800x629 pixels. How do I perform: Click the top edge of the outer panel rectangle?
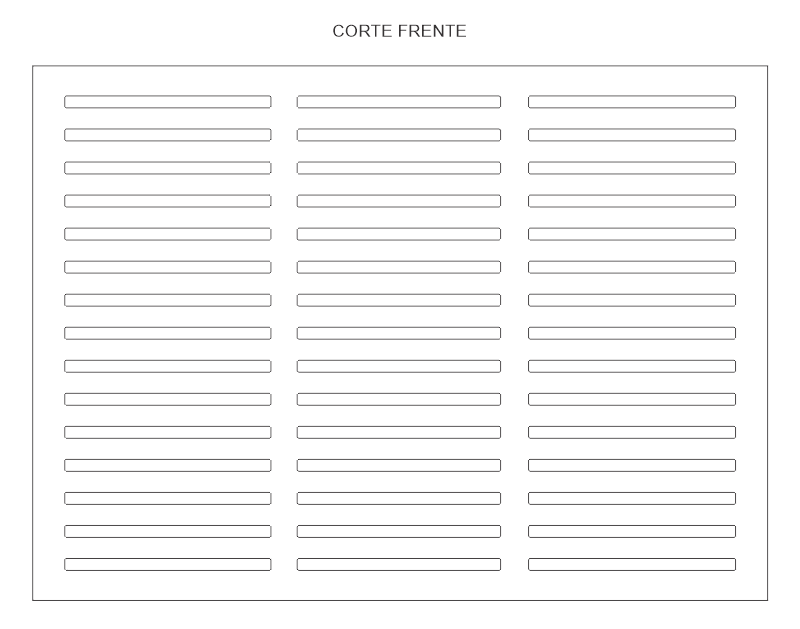[x=400, y=66]
